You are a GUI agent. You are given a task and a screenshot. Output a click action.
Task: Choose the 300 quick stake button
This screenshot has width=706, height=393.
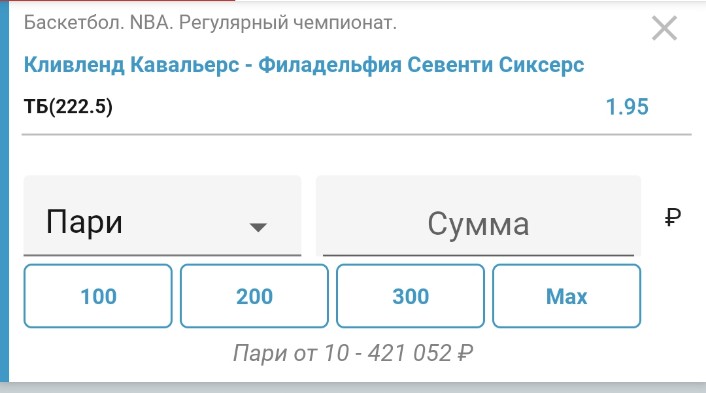point(410,296)
